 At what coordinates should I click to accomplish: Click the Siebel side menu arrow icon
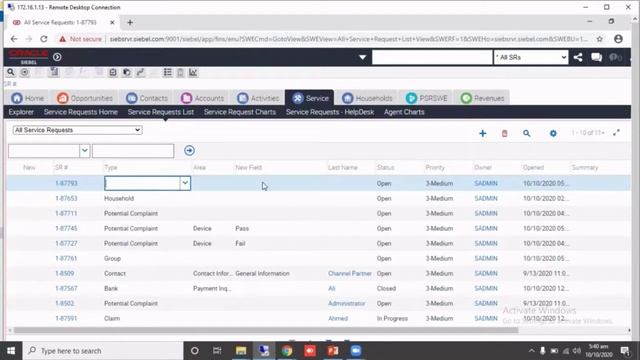(57, 57)
